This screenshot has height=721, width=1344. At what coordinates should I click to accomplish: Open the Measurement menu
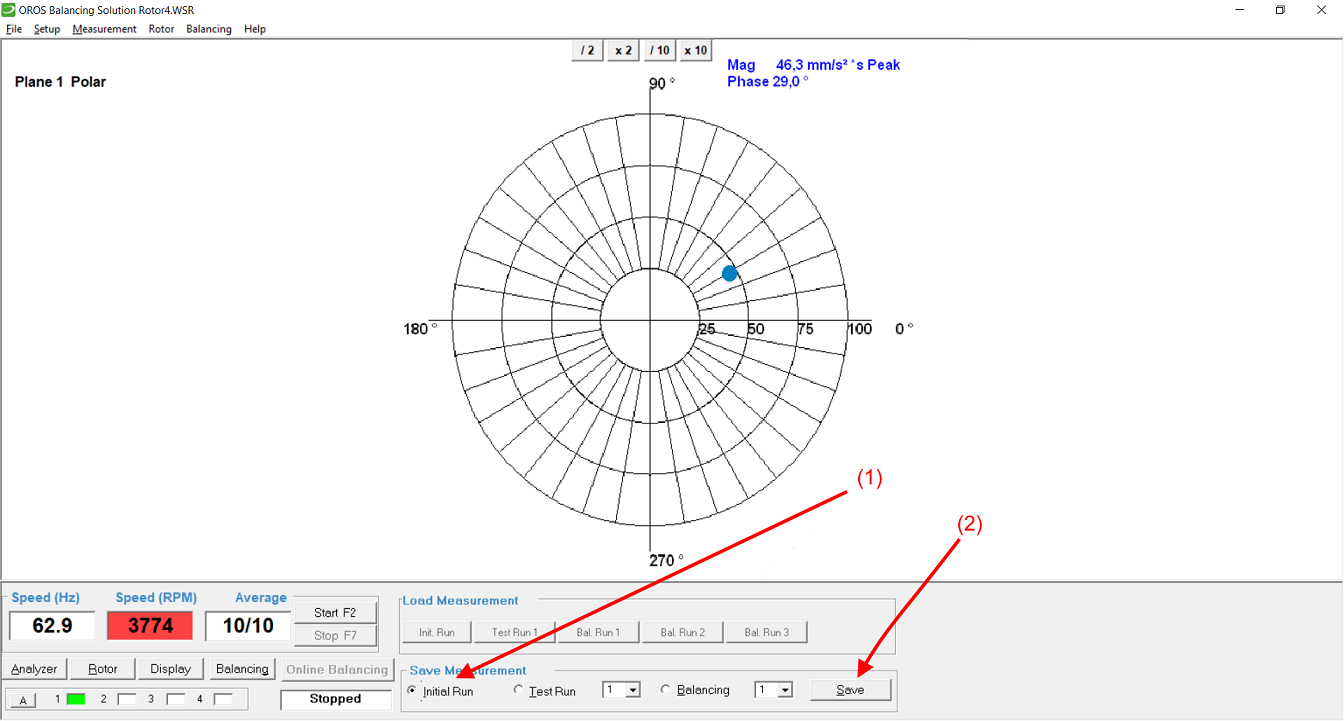pos(104,29)
